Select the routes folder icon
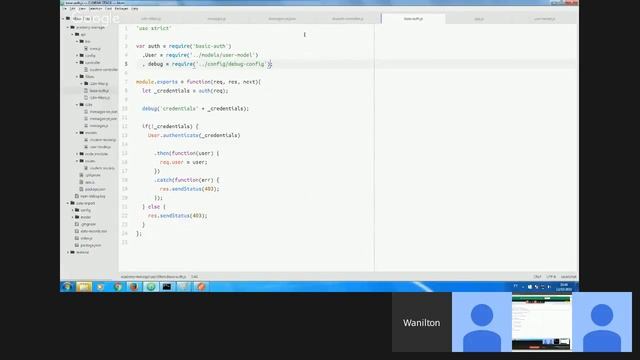The width and height of the screenshot is (640, 360). click(x=82, y=161)
